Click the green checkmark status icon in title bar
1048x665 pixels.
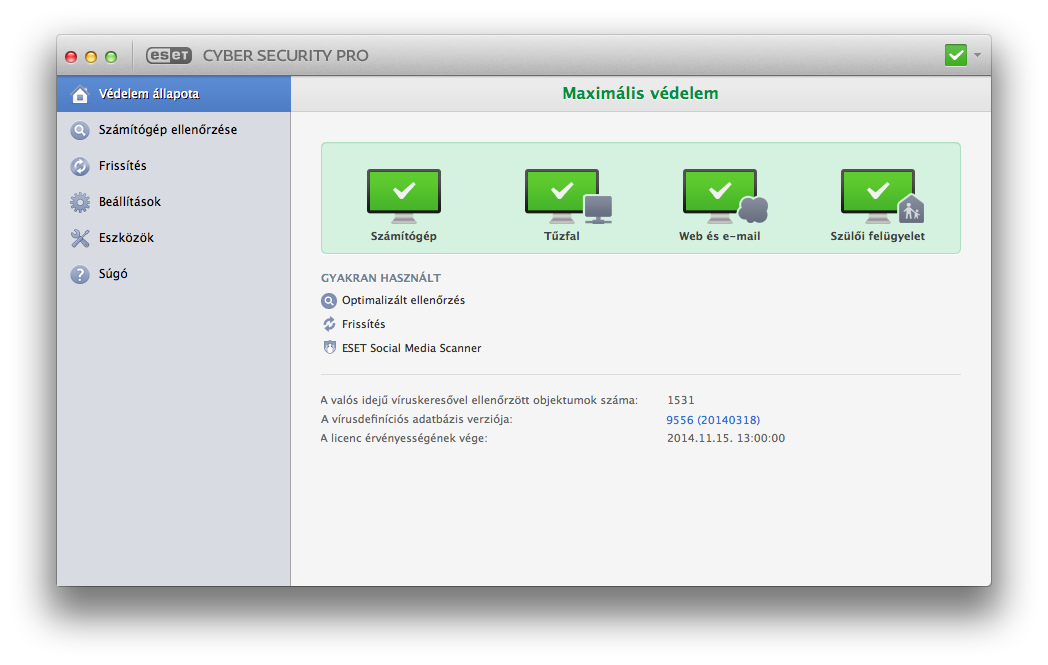(956, 55)
